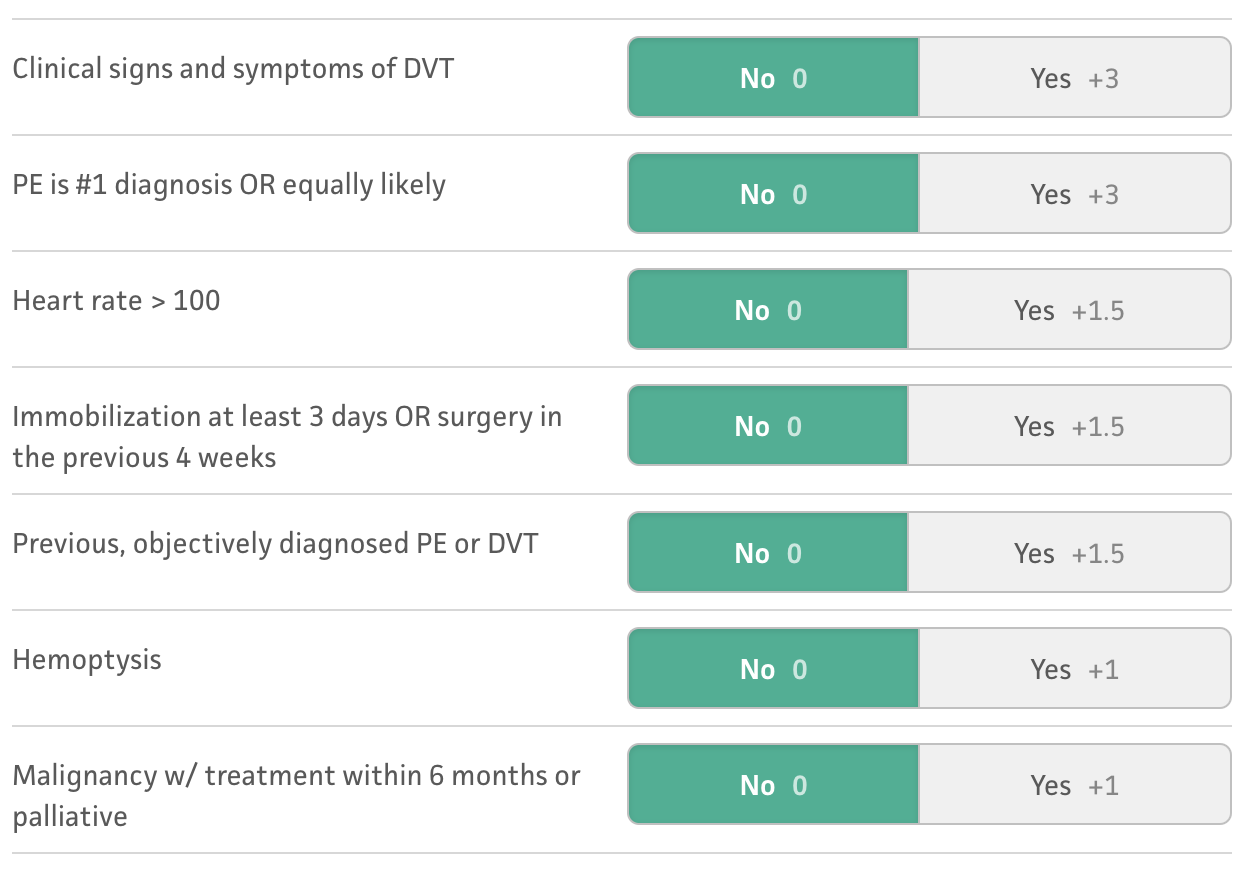This screenshot has height=874, width=1242.
Task: Mark No for immobilization or recent surgery
Action: tap(767, 426)
